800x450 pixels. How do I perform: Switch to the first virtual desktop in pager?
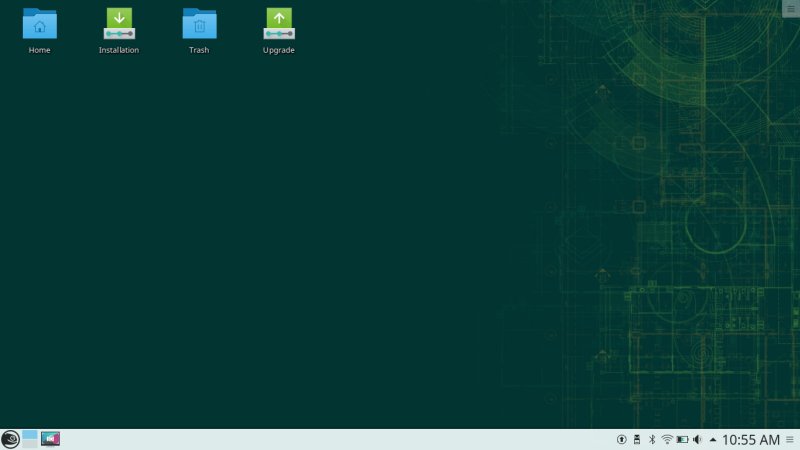[x=30, y=435]
